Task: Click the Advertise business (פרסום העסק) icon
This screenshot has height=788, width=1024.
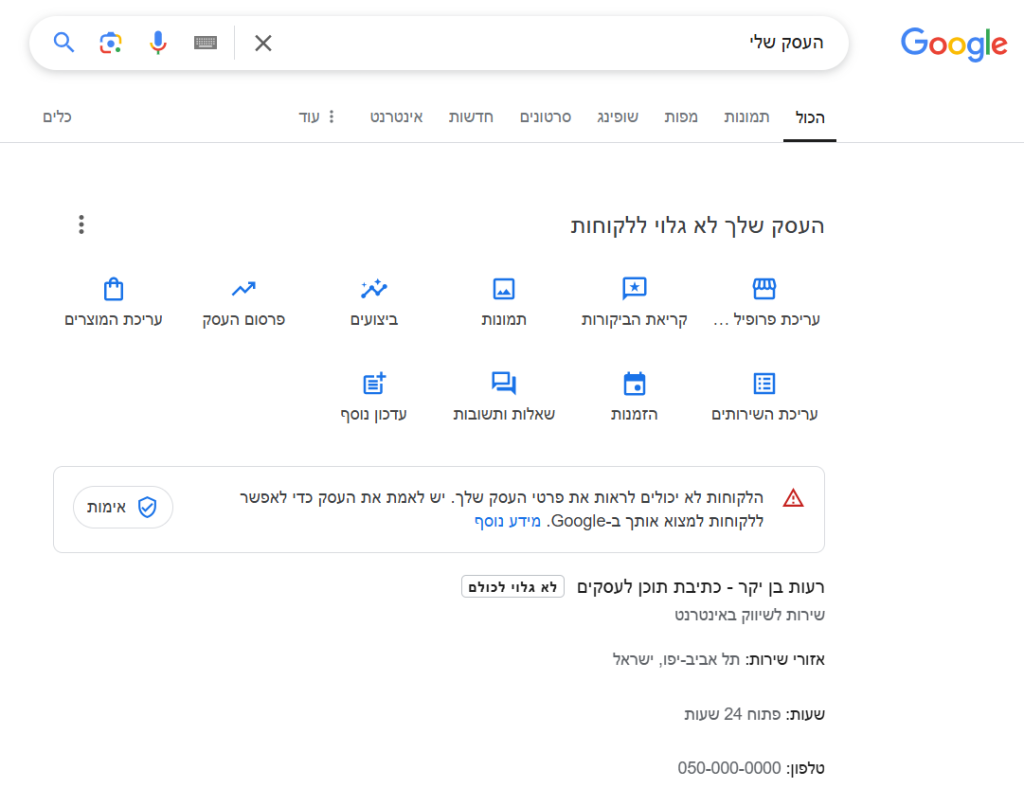Action: [x=243, y=290]
